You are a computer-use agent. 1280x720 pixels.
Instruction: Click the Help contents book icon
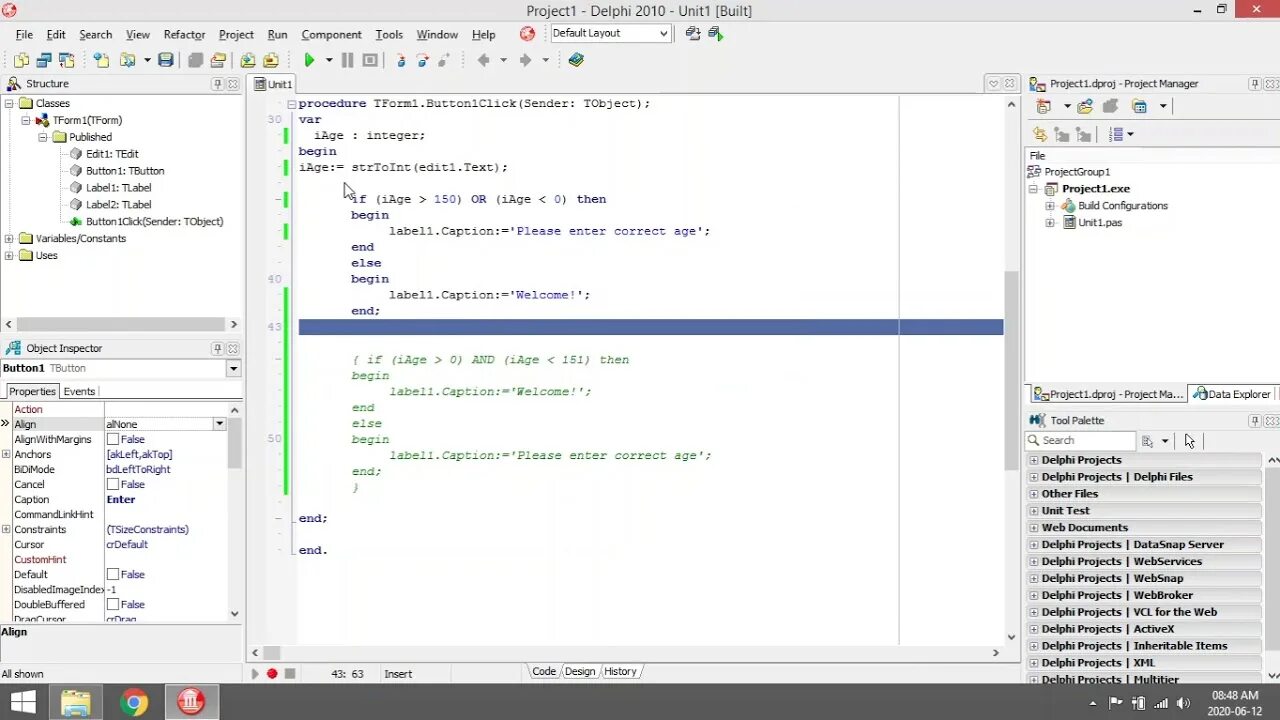point(576,60)
